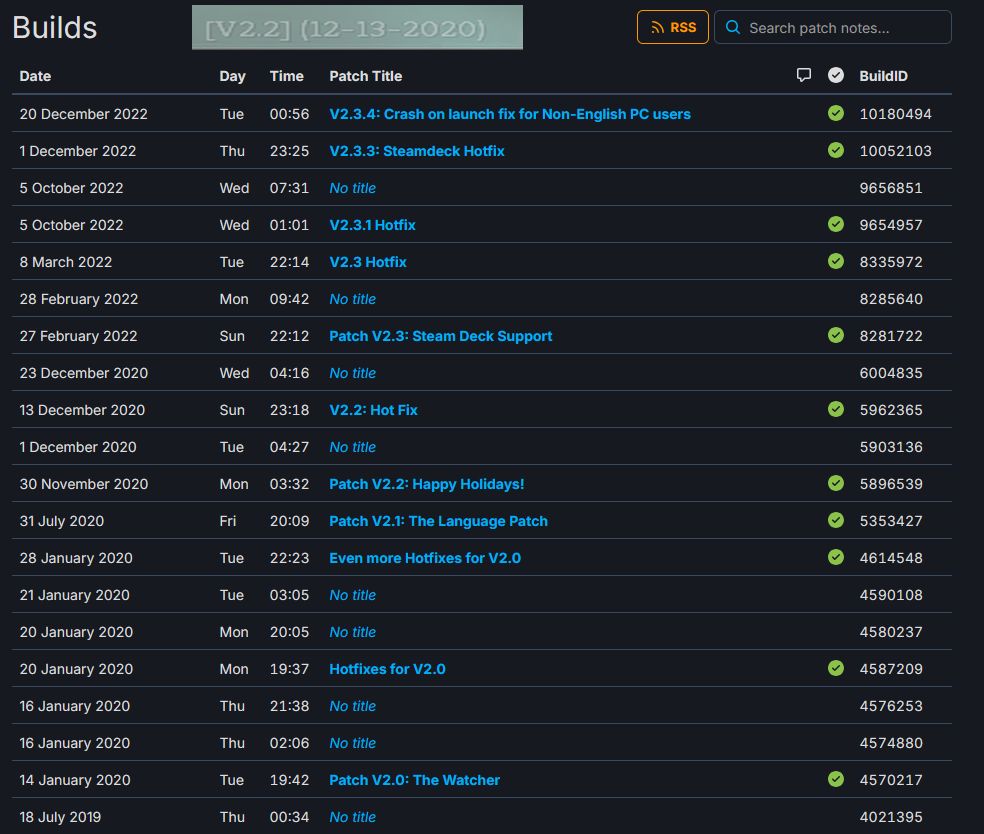Click green check icon for build 5896539
Image resolution: width=984 pixels, height=834 pixels.
tap(835, 484)
